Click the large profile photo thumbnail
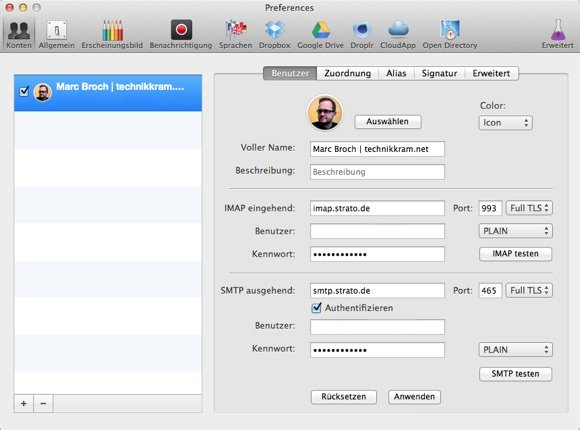580x430 pixels. pyautogui.click(x=325, y=112)
